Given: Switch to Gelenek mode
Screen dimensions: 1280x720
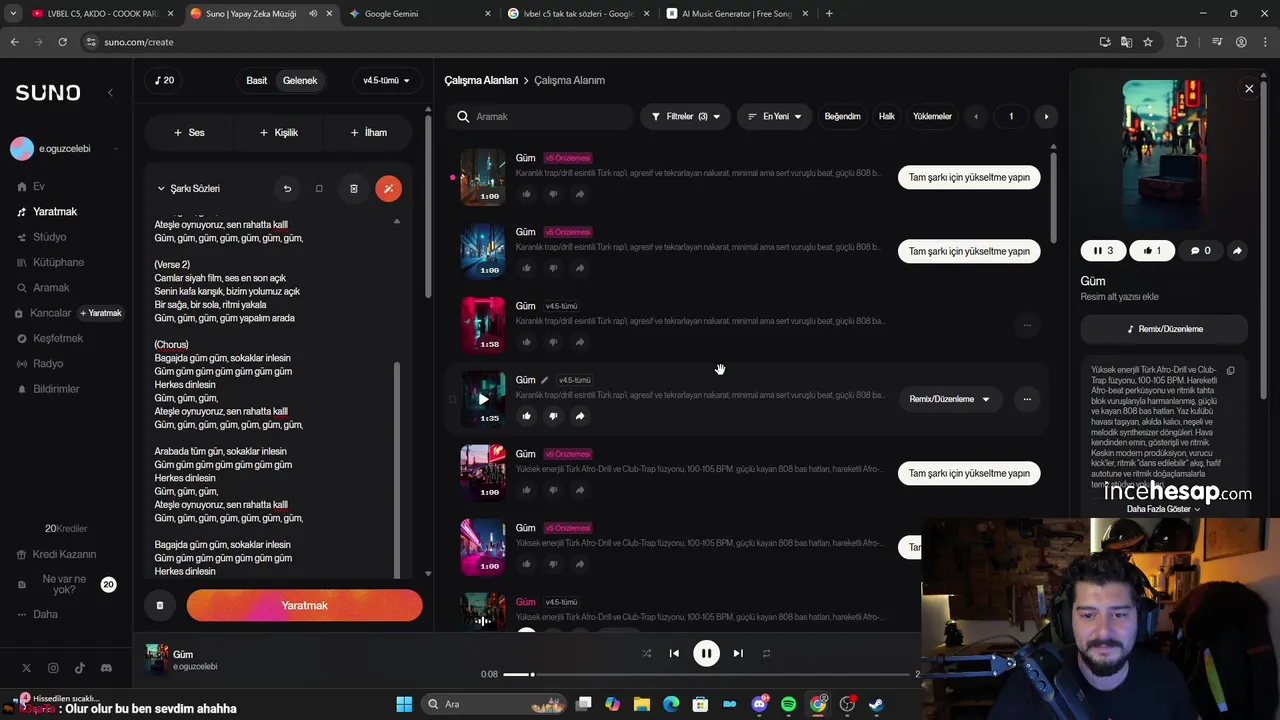Looking at the screenshot, I should 300,80.
